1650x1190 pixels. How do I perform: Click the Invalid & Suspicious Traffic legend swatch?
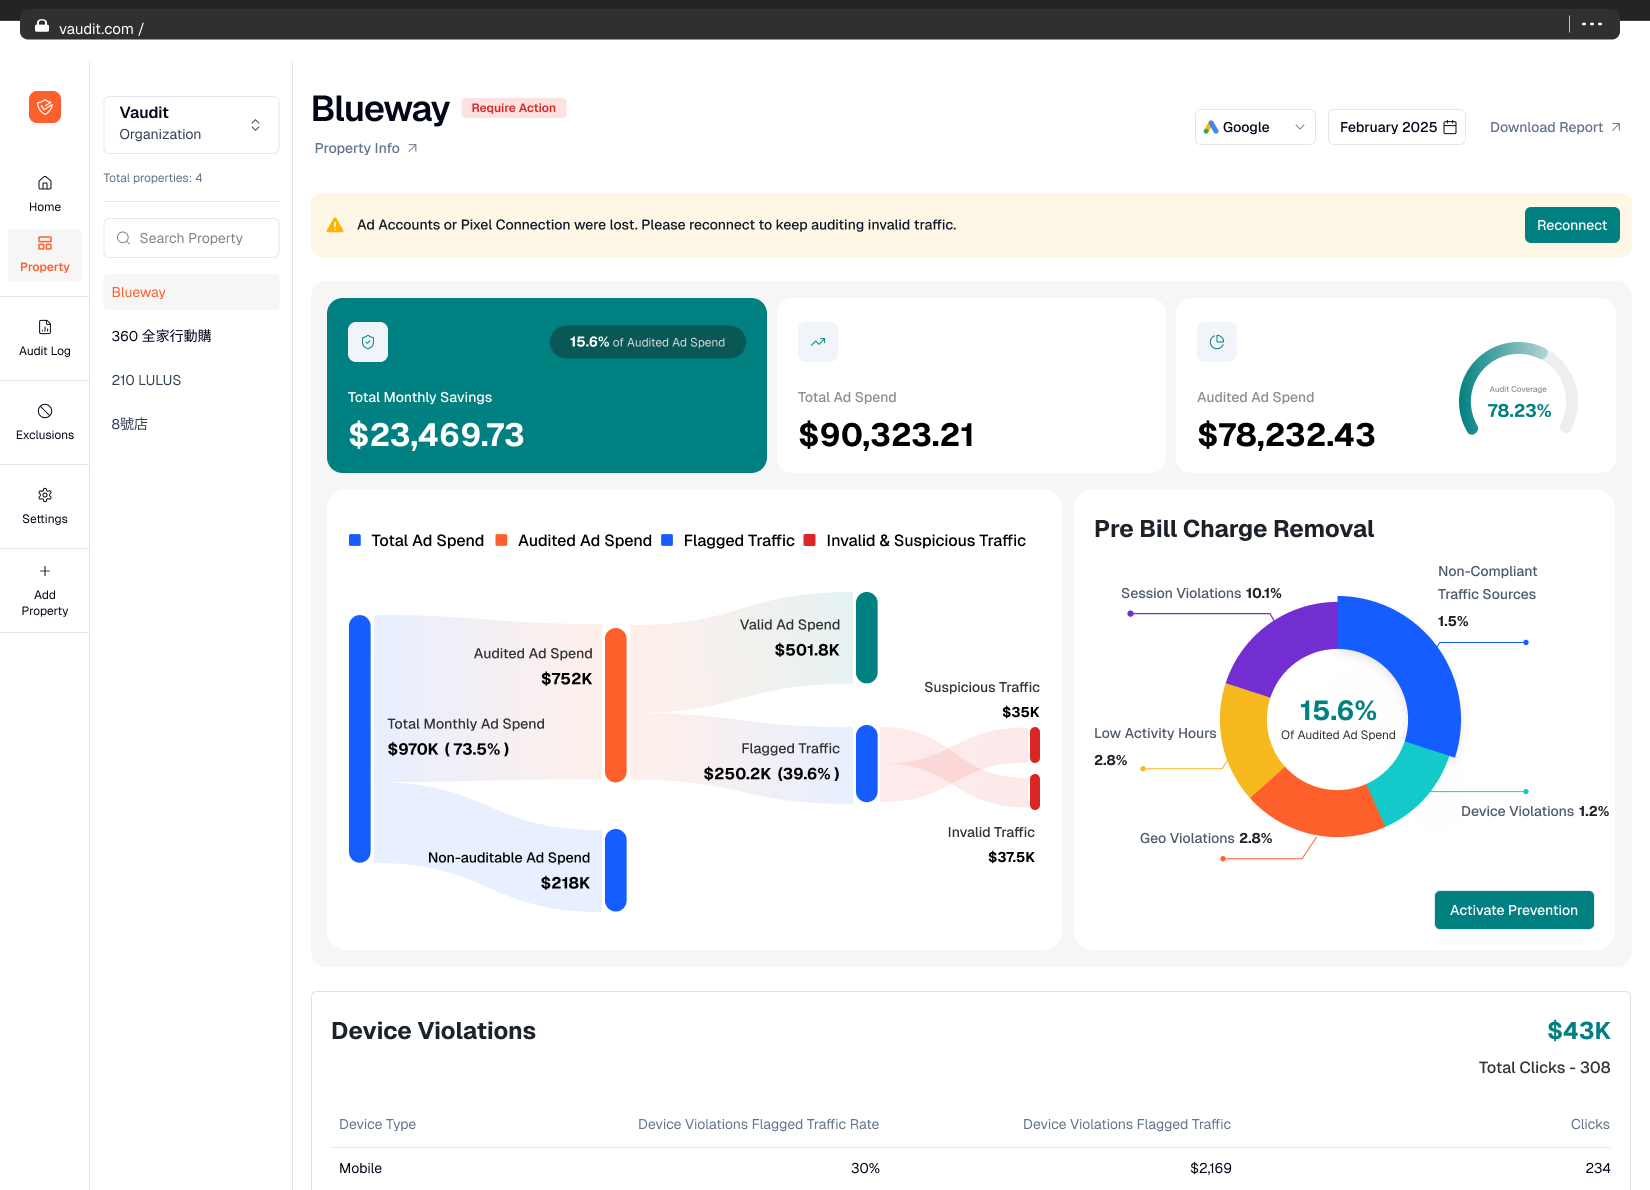click(x=810, y=540)
